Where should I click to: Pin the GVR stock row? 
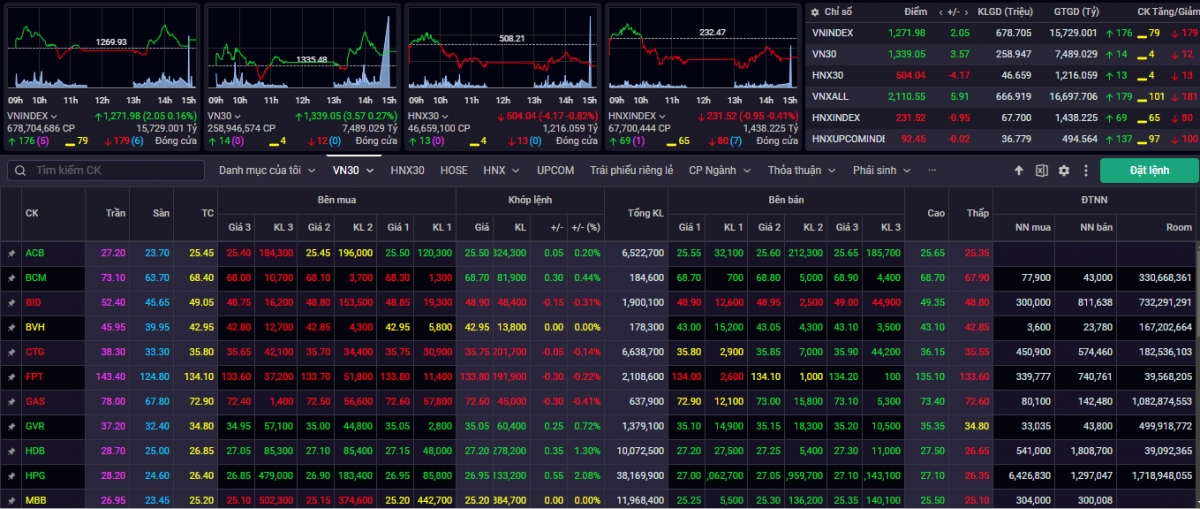pos(11,426)
